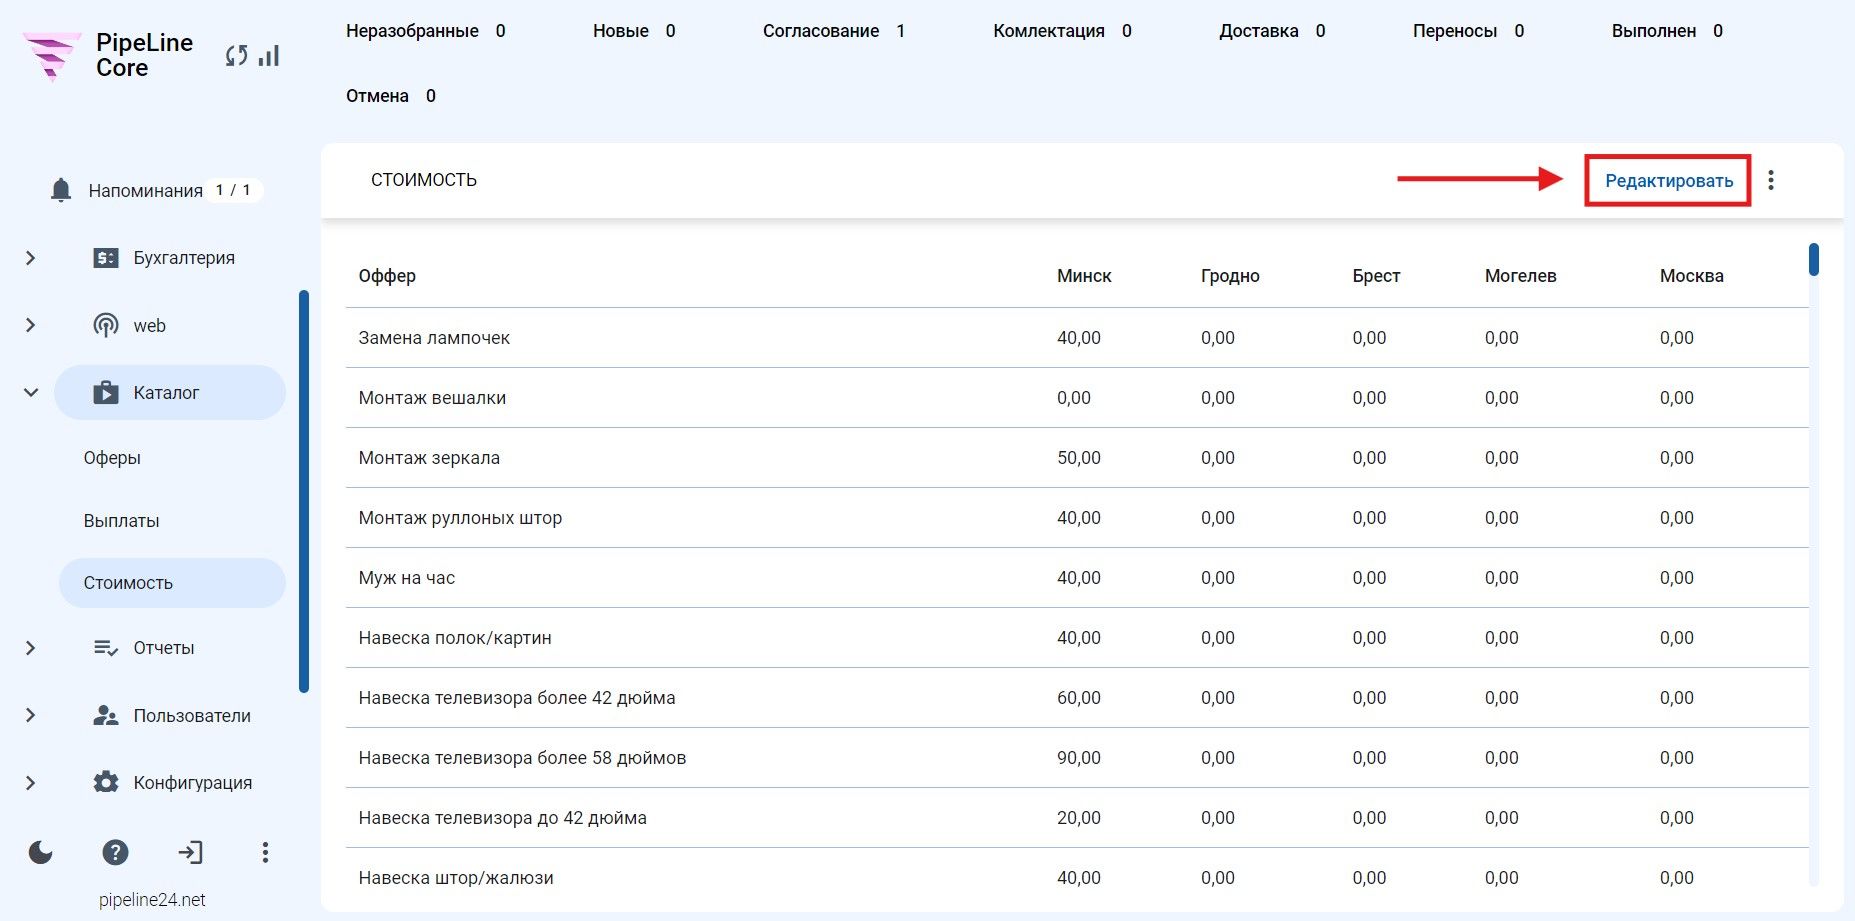Select the Муж на час offer
The width and height of the screenshot is (1855, 921).
click(407, 578)
